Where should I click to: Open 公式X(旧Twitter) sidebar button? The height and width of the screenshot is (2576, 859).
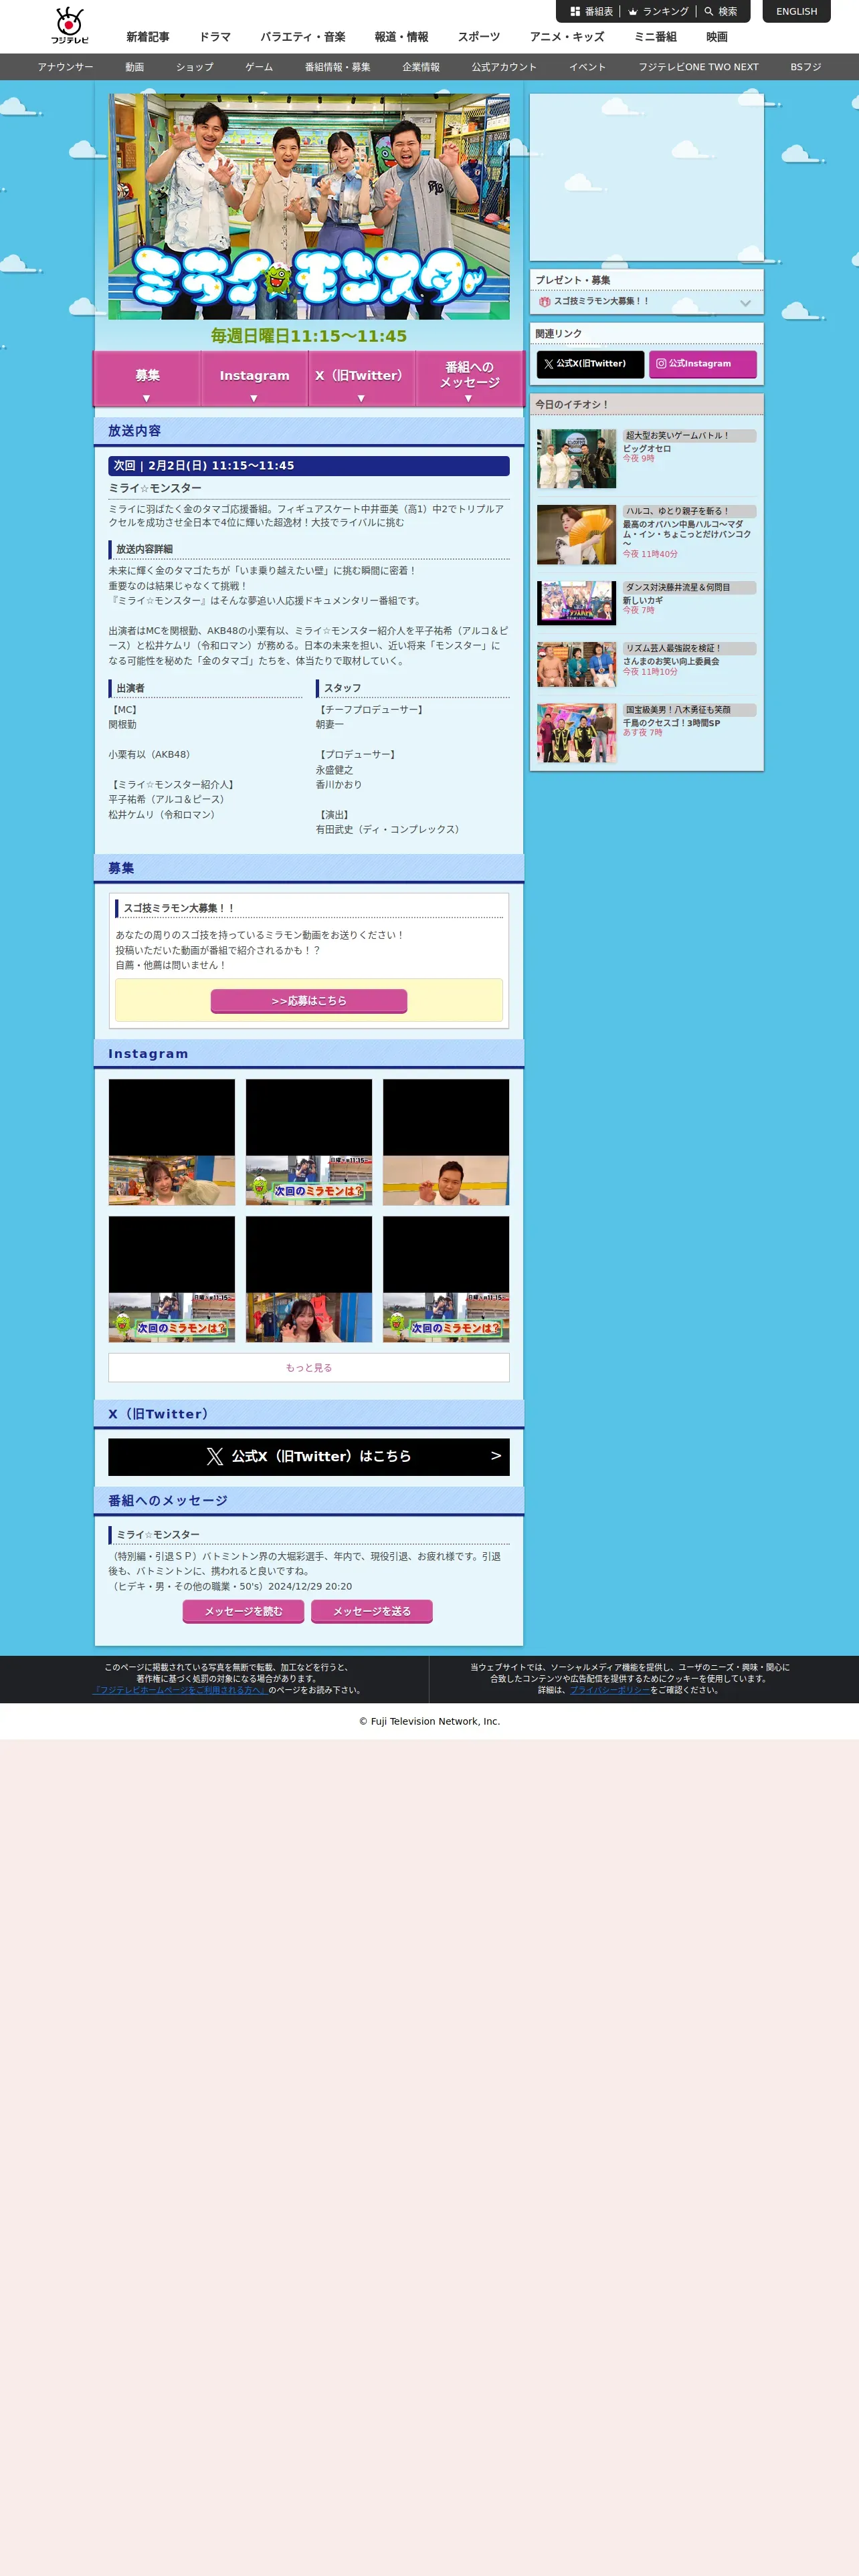(x=590, y=364)
